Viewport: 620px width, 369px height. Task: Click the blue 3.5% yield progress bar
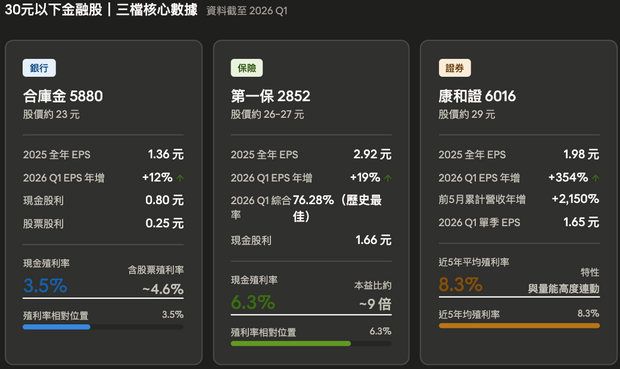pyautogui.click(x=103, y=327)
